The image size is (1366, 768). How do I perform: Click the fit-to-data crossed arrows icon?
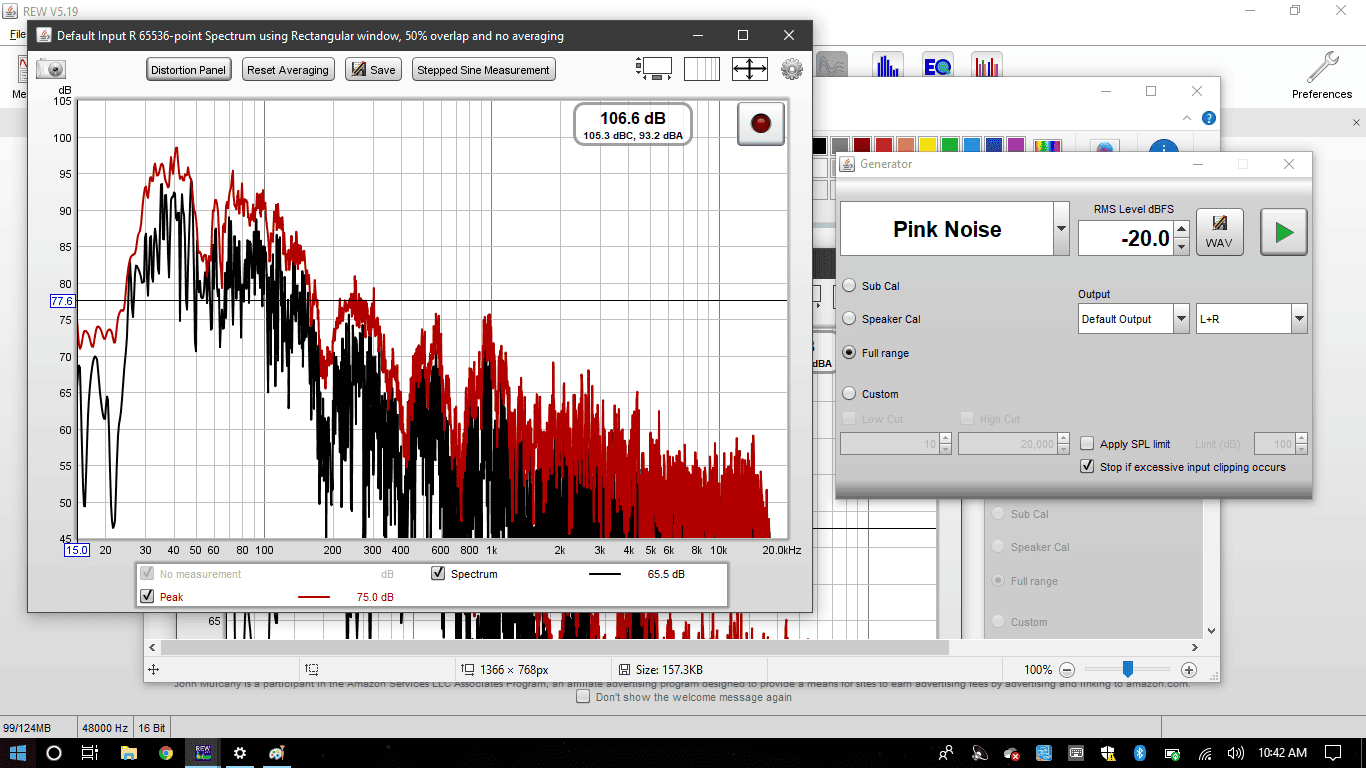coord(749,69)
